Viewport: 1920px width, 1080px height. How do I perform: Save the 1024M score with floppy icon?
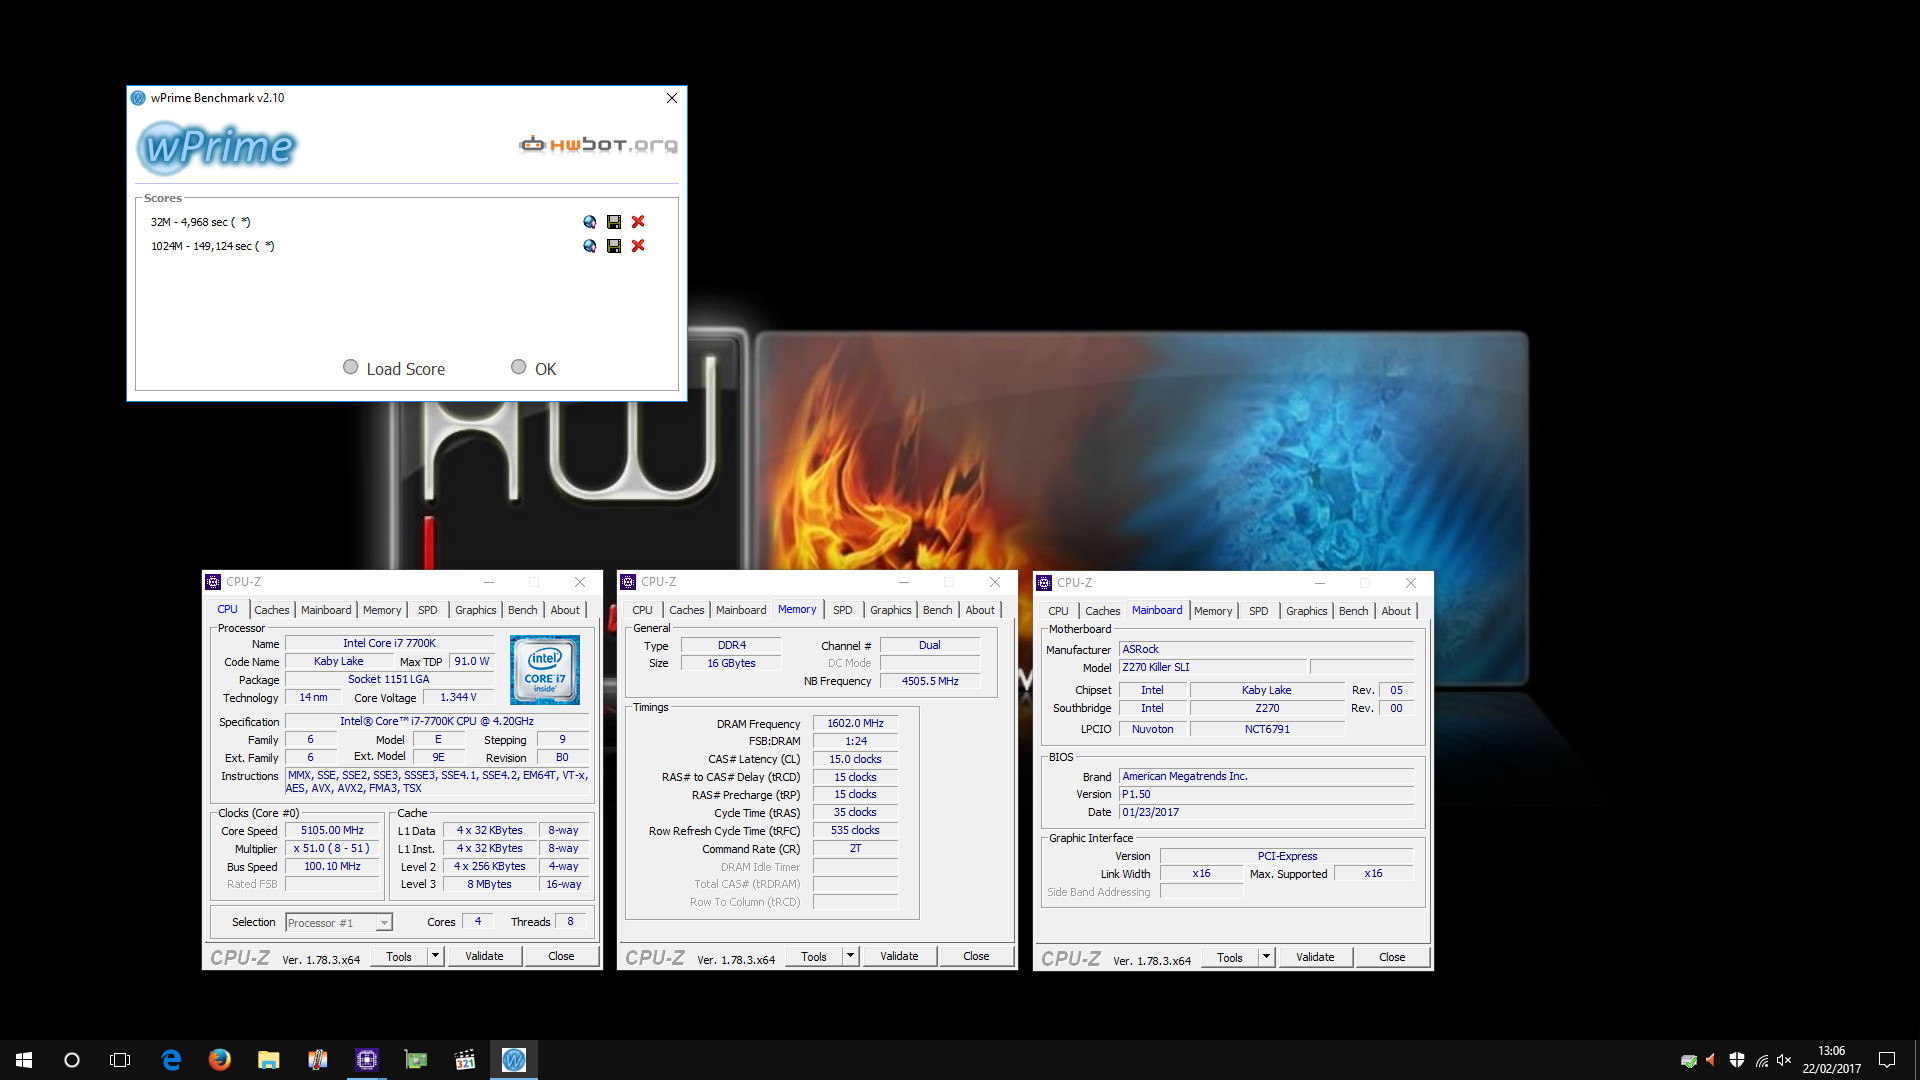tap(614, 246)
